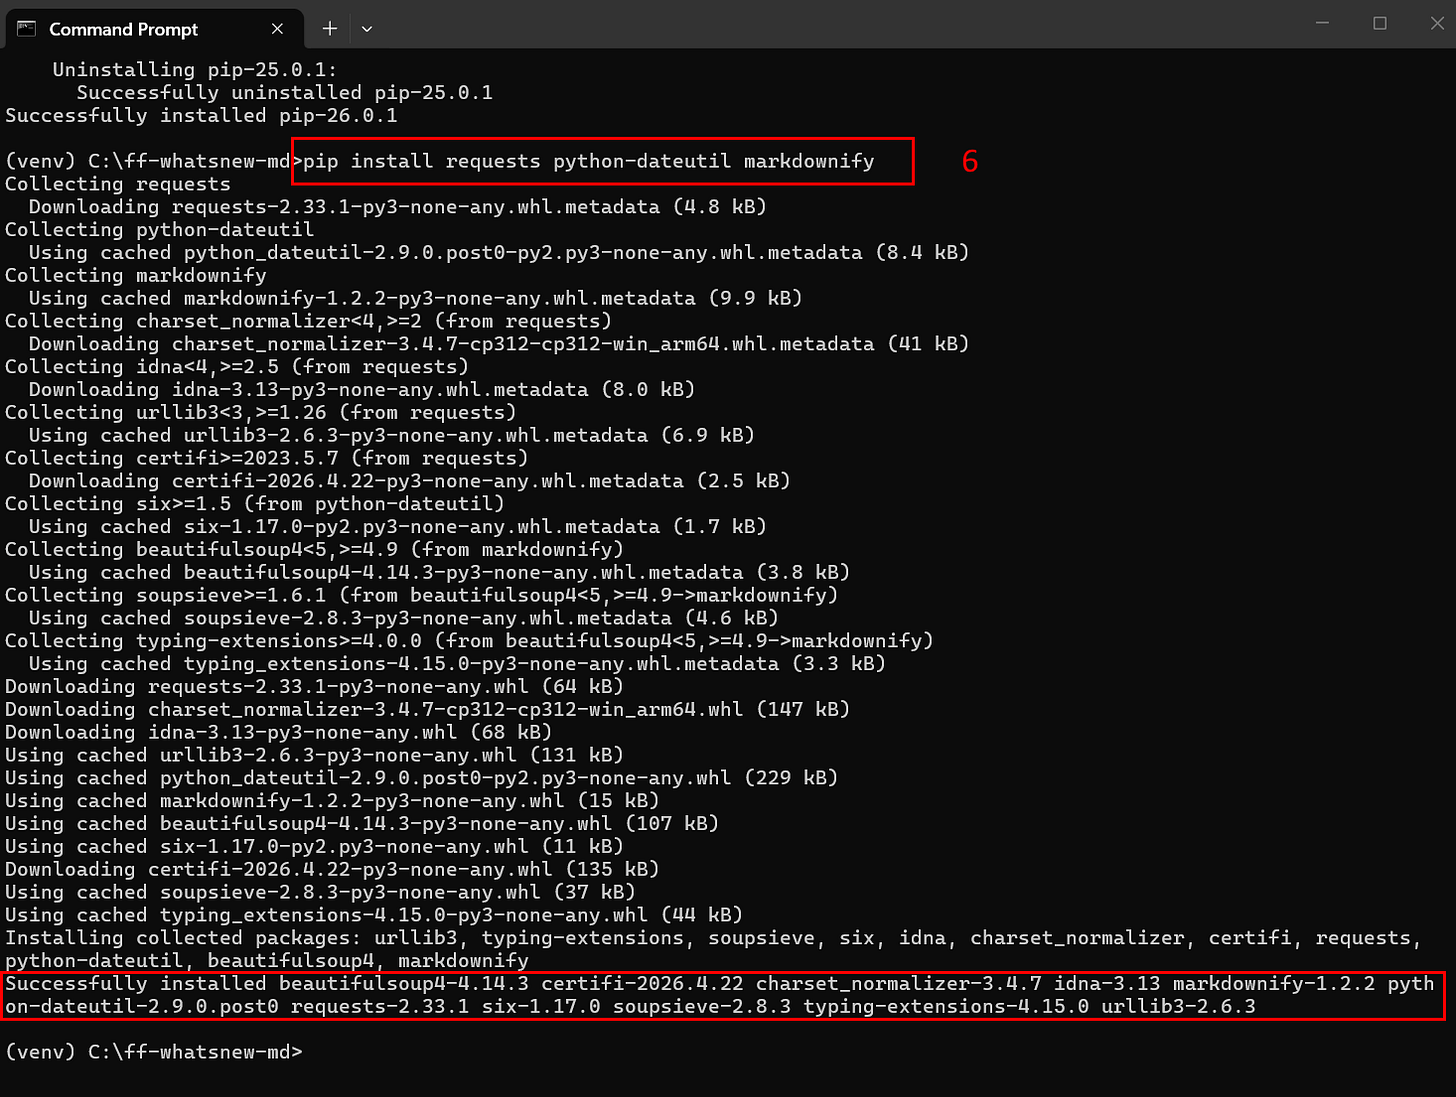
Task: Click 'Collecting markdownify' line
Action: (136, 275)
